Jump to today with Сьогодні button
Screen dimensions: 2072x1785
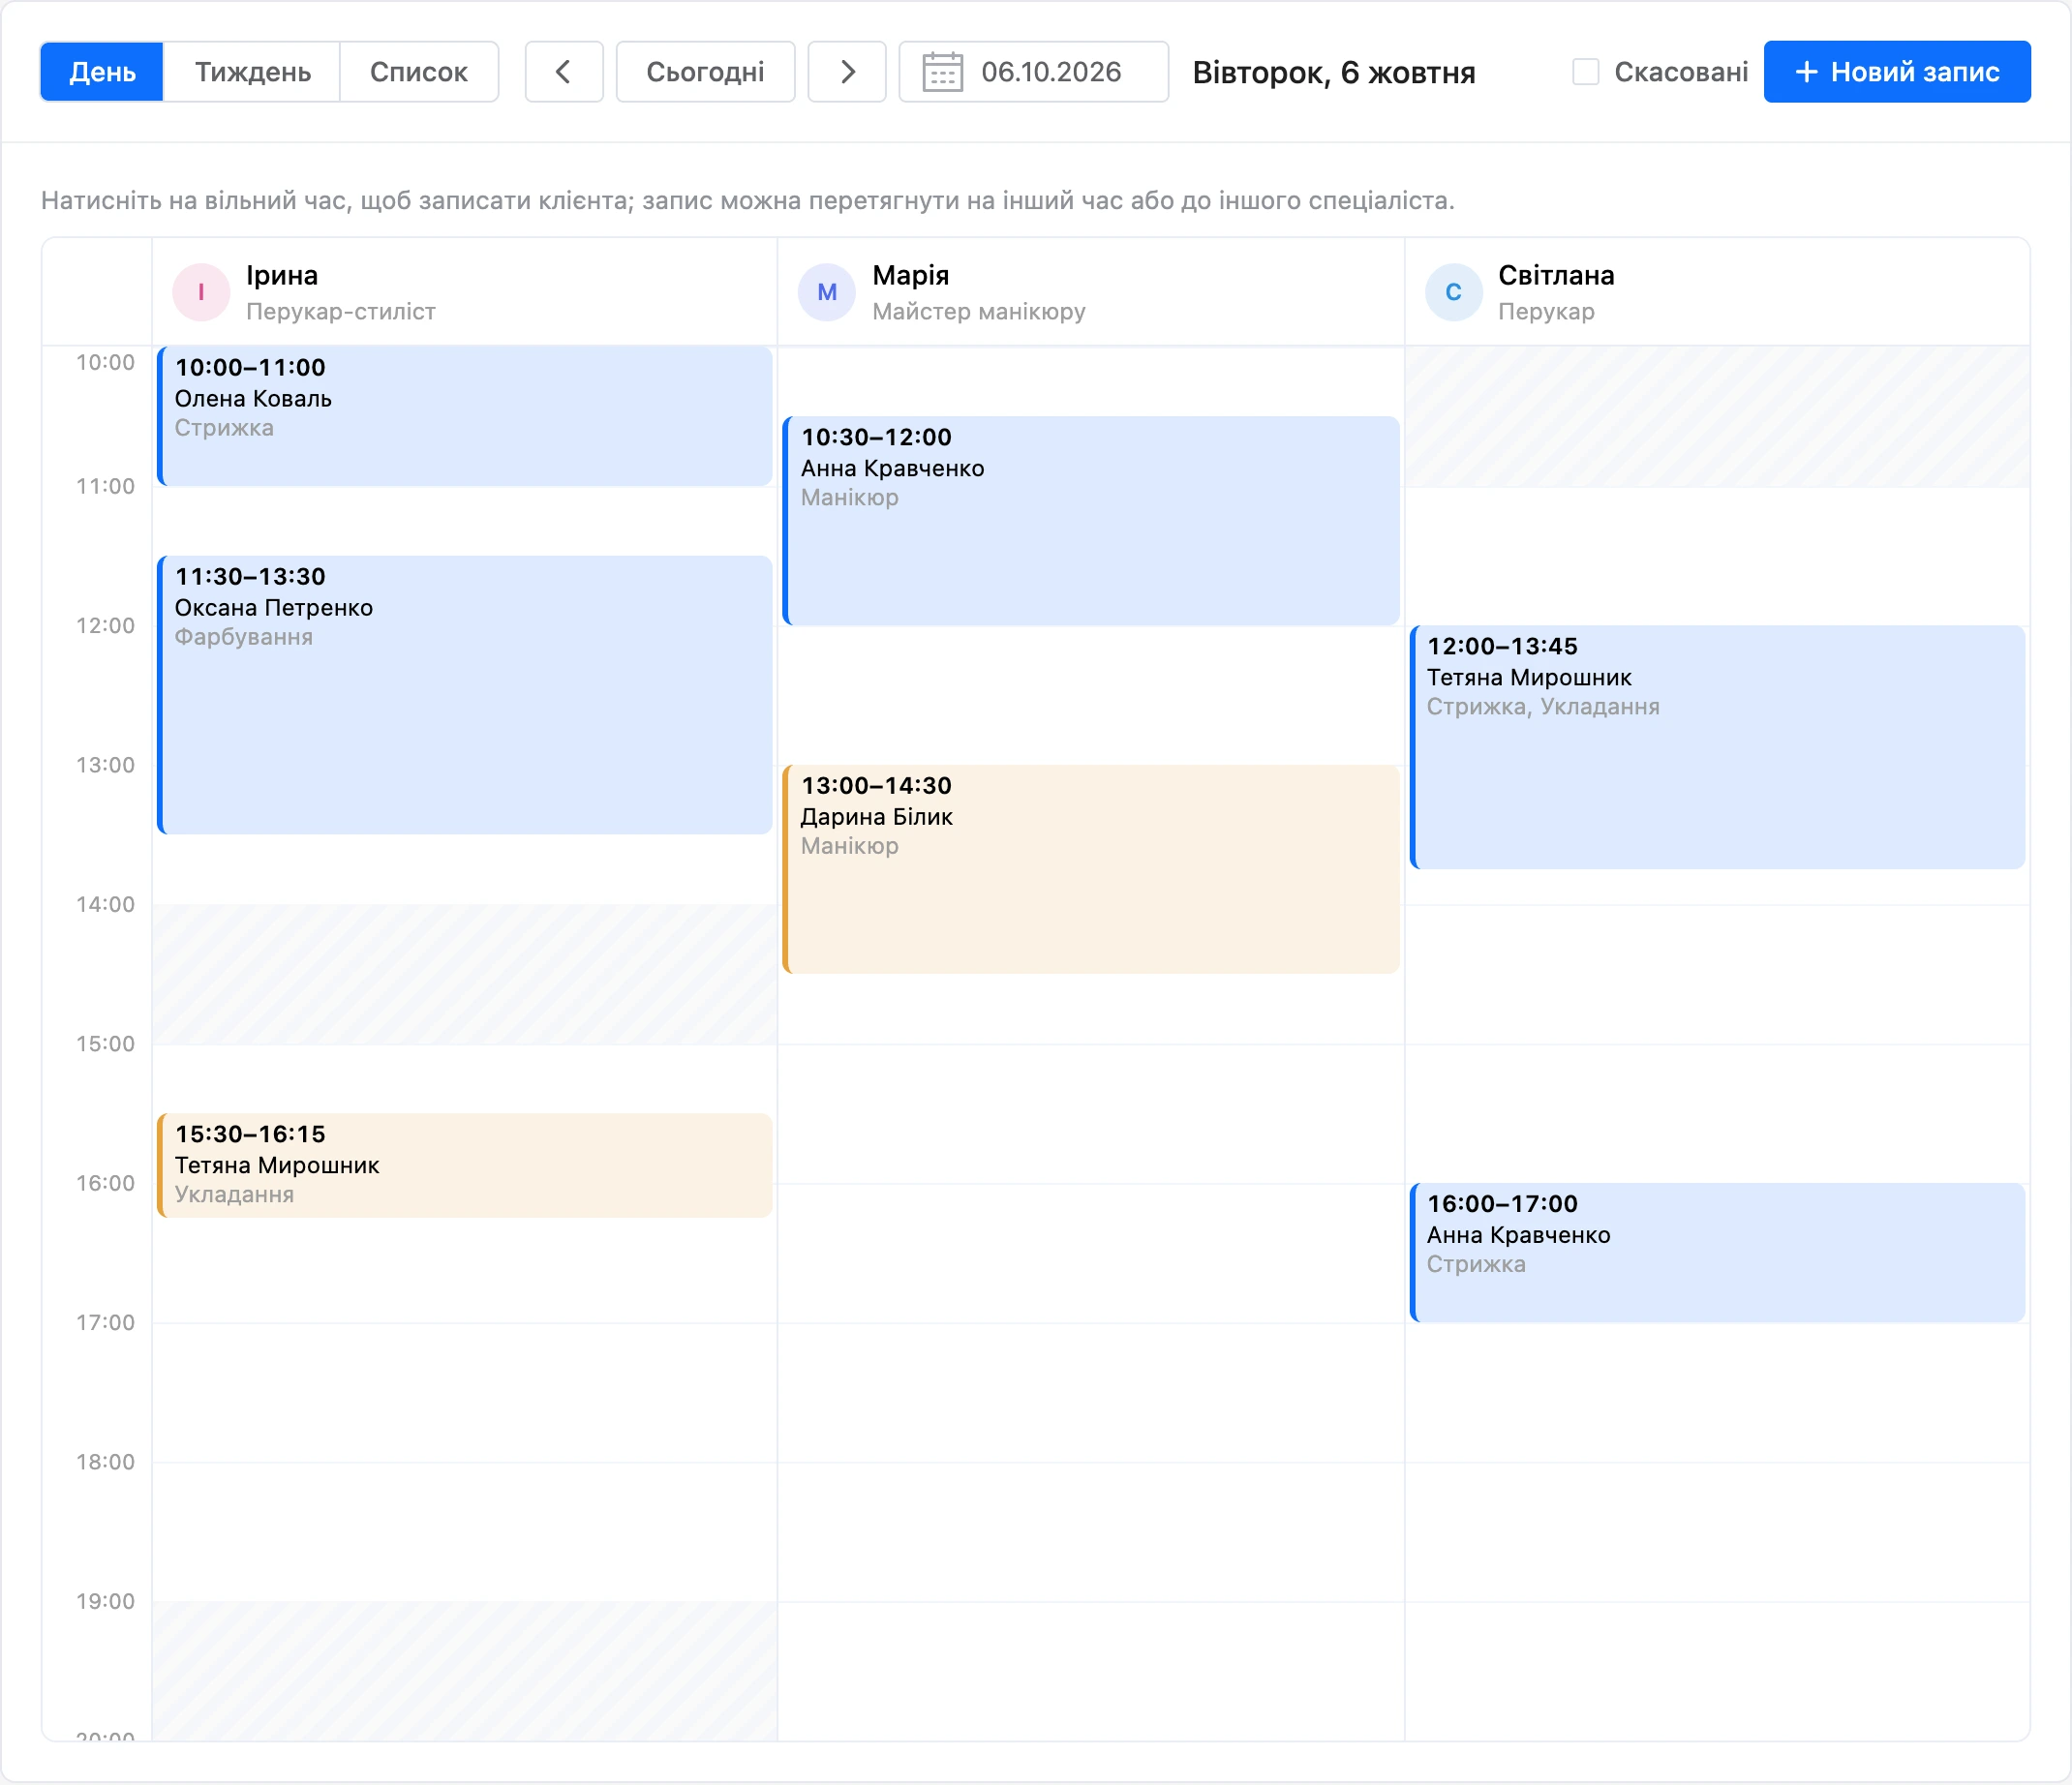(x=705, y=72)
